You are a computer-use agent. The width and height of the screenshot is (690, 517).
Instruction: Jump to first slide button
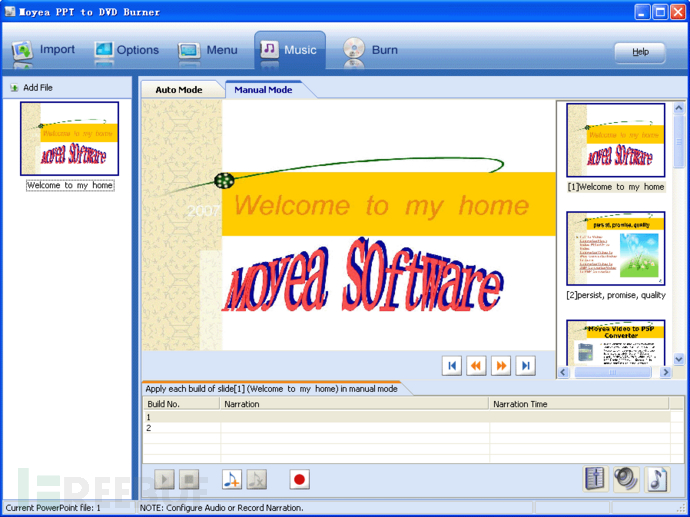(x=451, y=366)
